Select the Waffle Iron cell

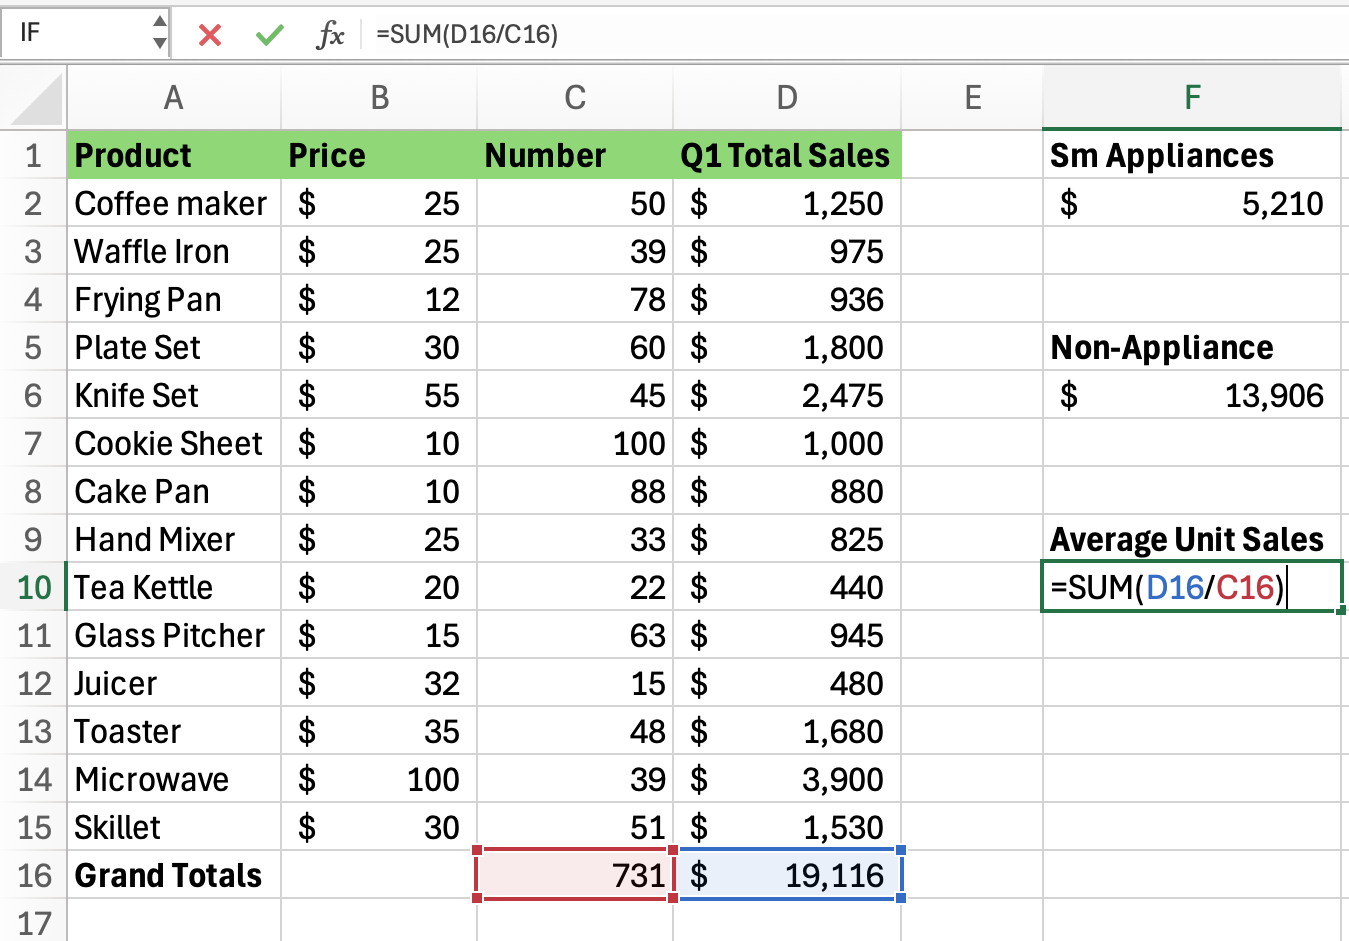(x=174, y=251)
